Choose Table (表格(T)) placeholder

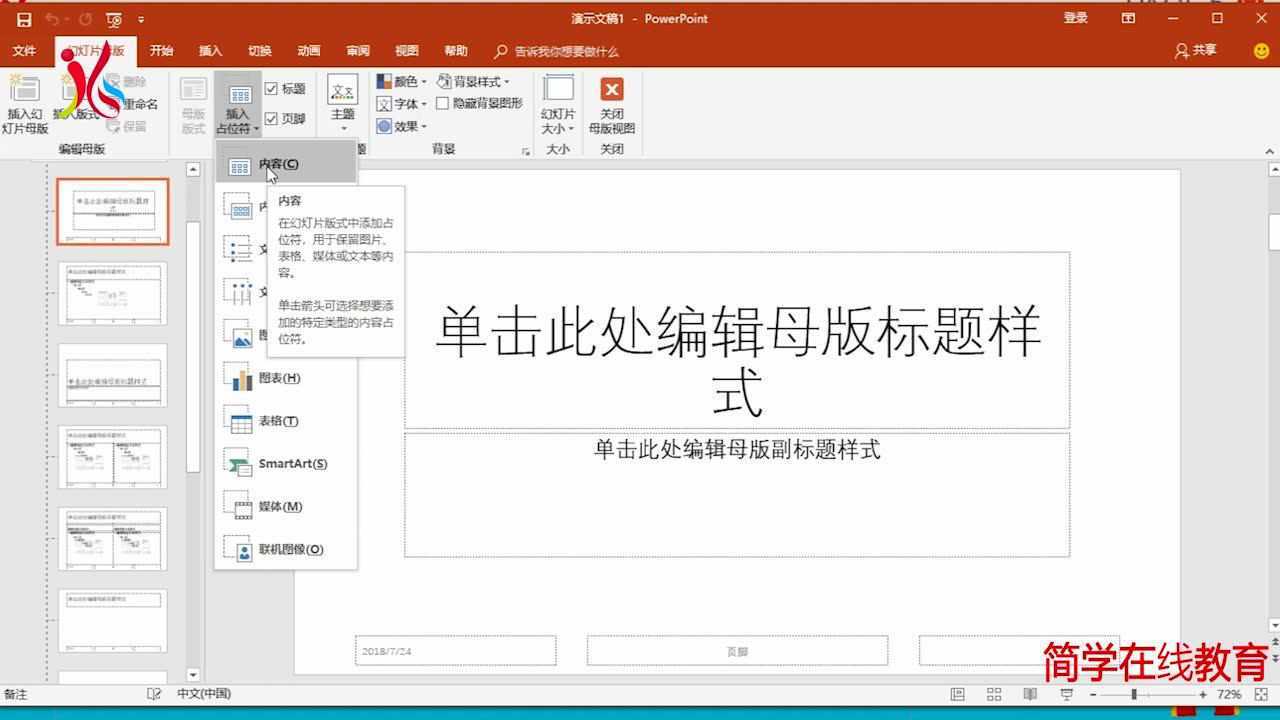tap(286, 421)
